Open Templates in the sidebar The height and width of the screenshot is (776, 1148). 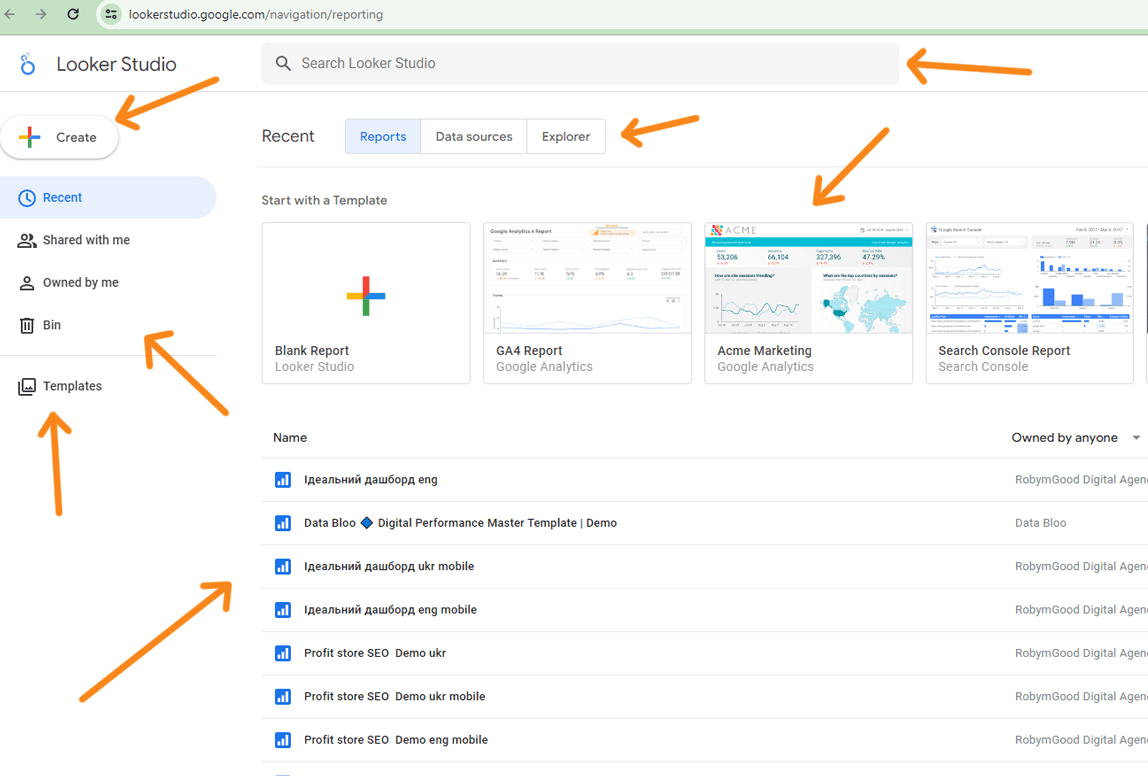tap(108, 387)
